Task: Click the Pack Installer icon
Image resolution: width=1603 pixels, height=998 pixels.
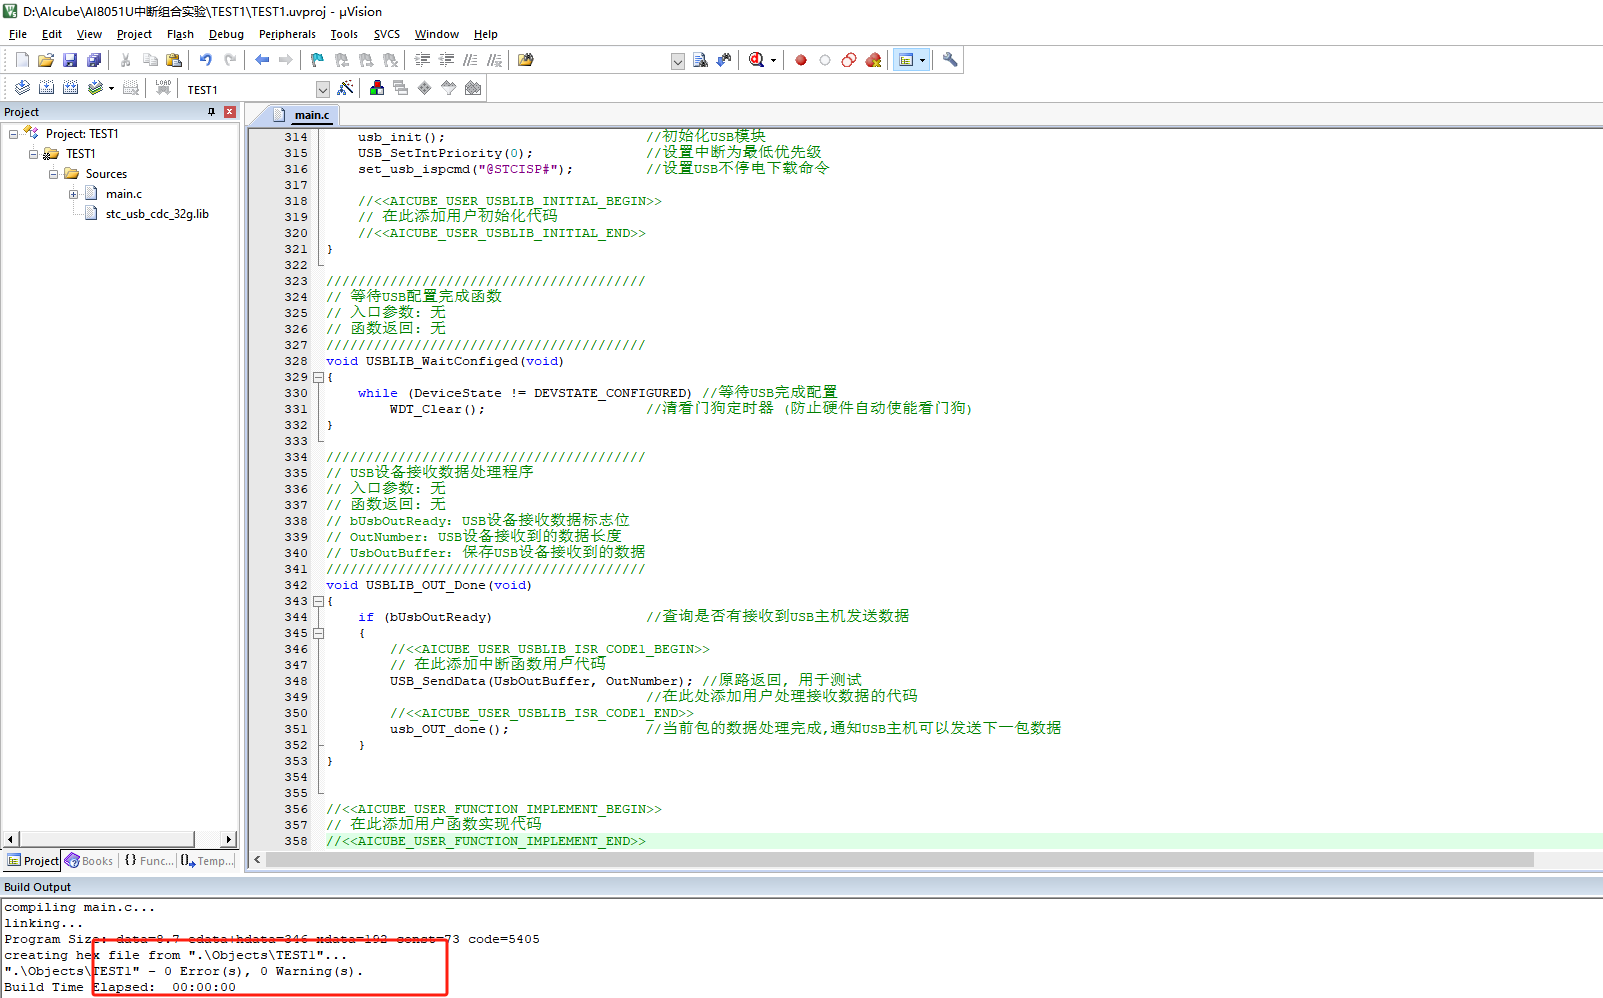Action: [x=473, y=88]
